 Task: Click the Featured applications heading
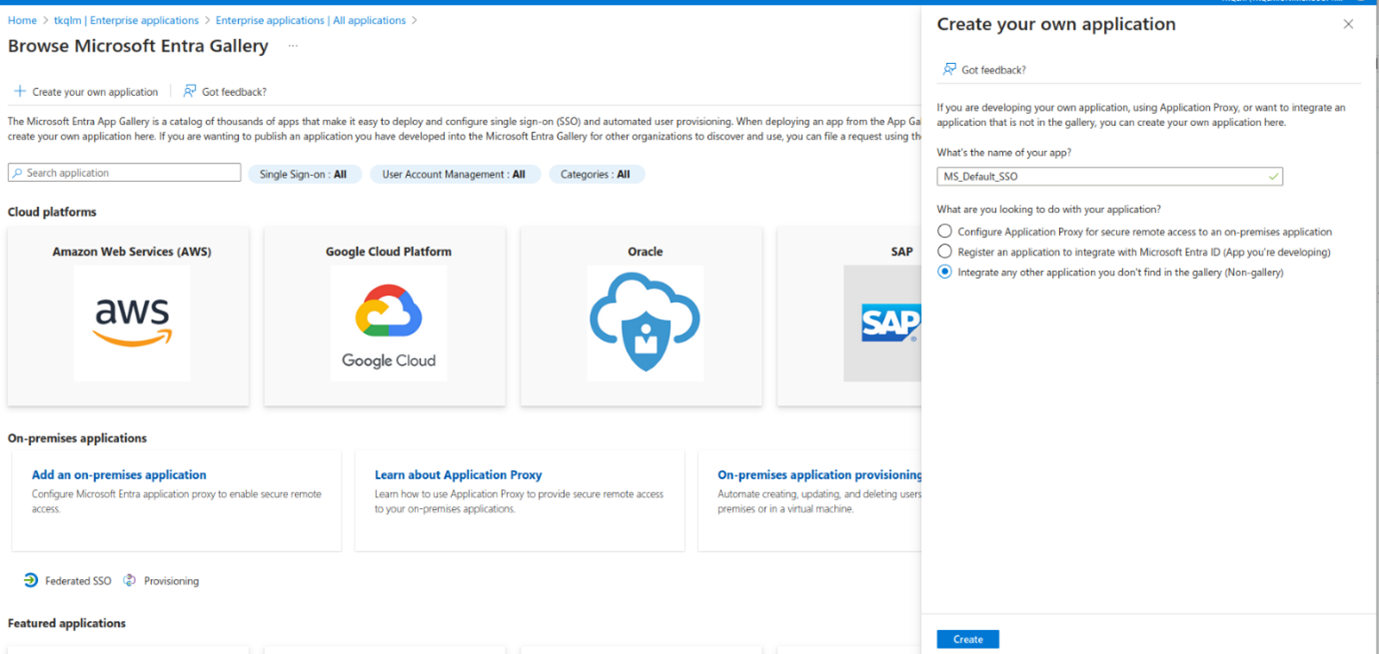pos(67,623)
